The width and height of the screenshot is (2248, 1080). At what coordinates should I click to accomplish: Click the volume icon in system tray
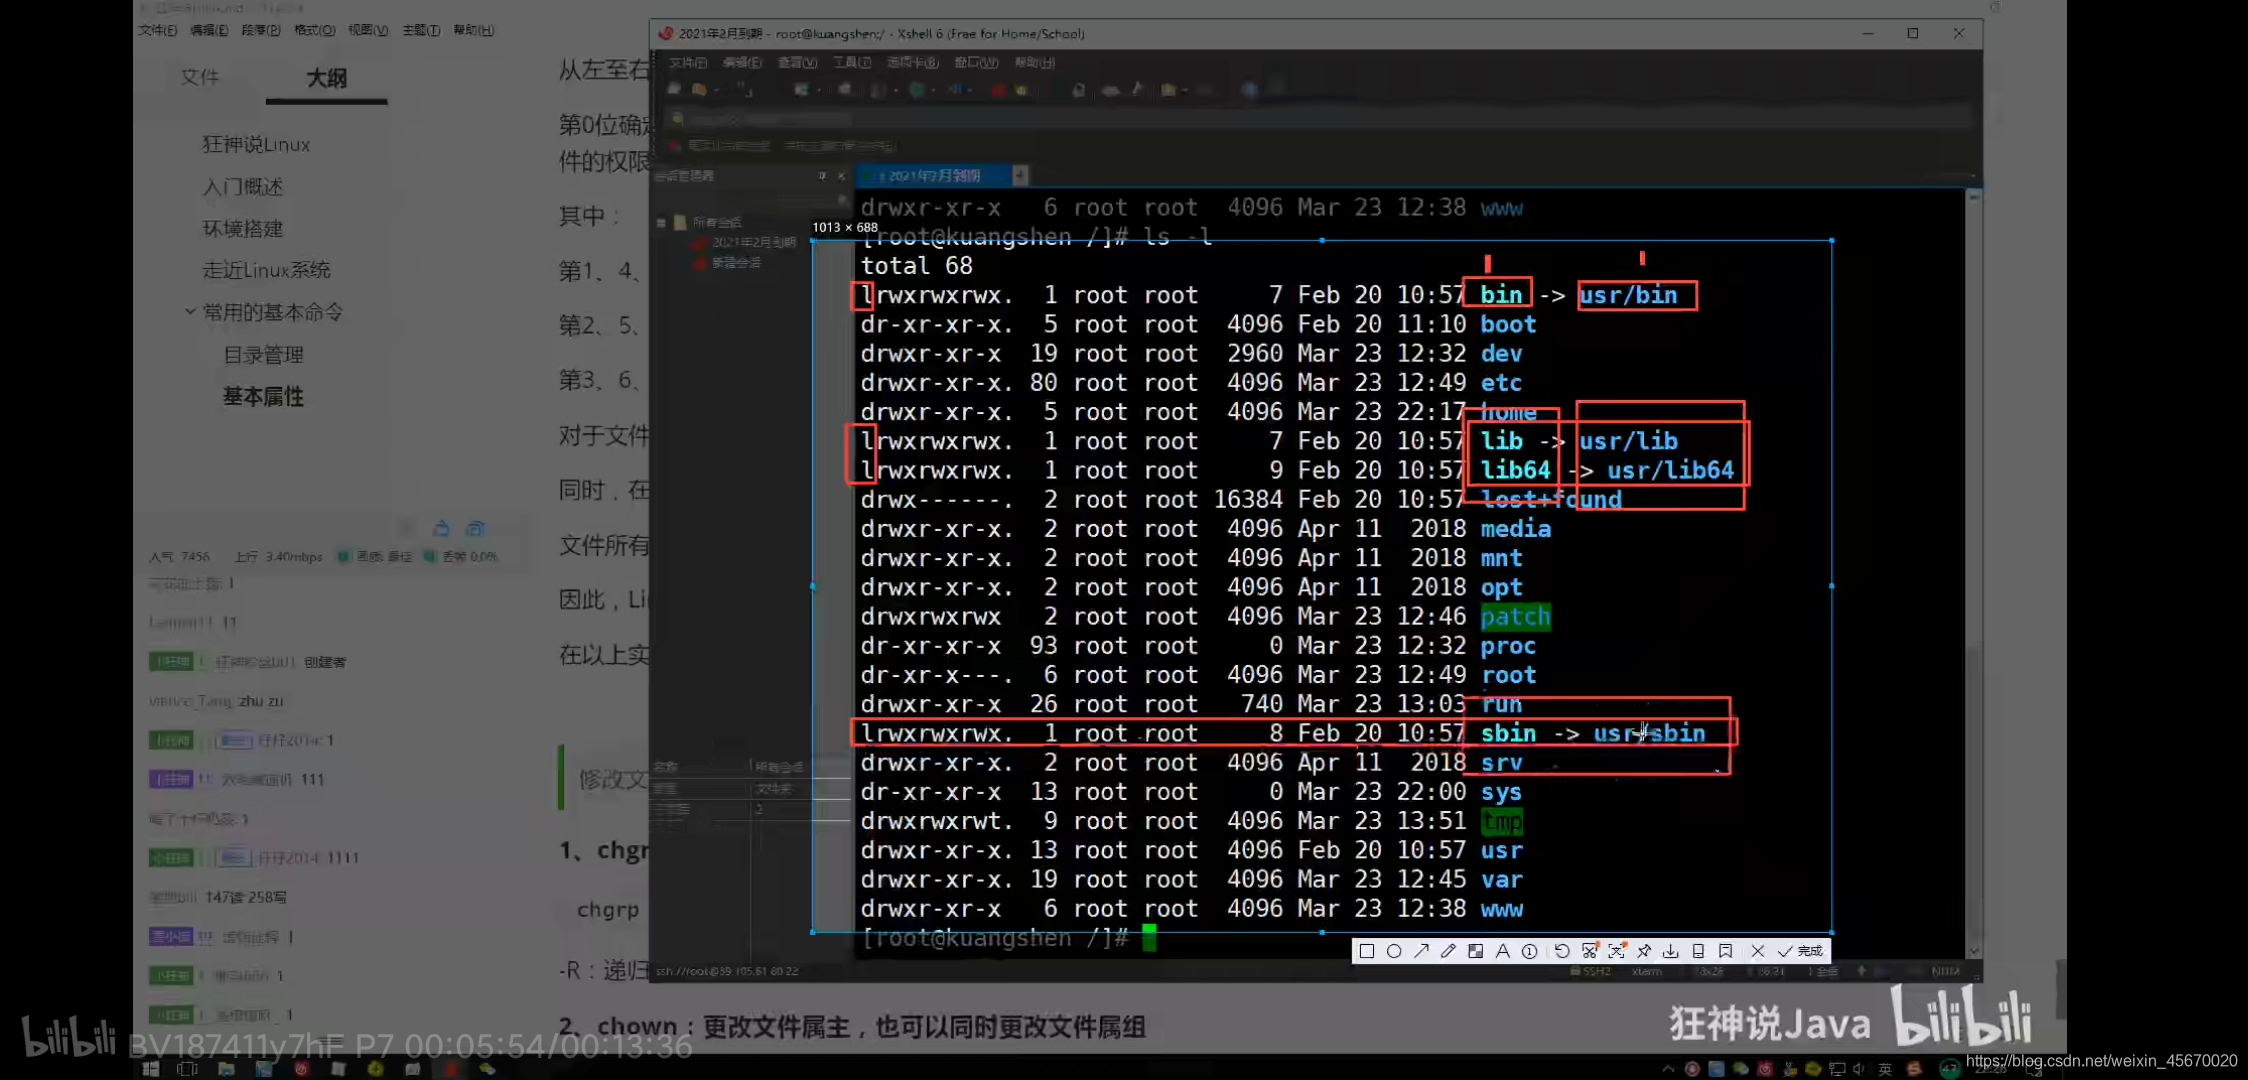point(1859,1069)
